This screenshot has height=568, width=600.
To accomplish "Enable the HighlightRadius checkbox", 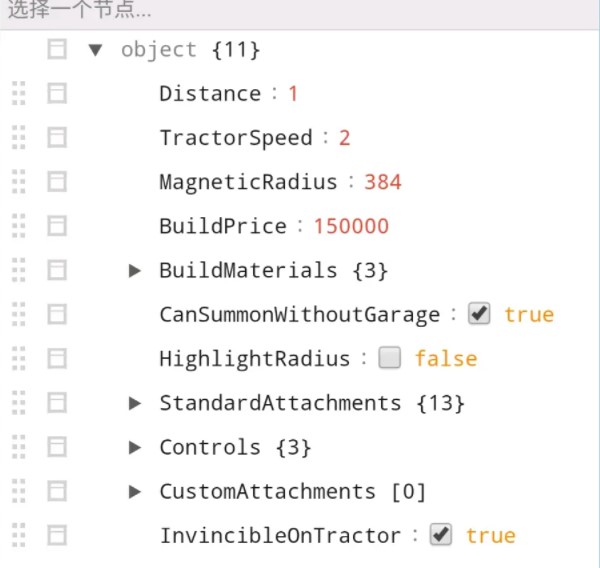I will (x=390, y=358).
